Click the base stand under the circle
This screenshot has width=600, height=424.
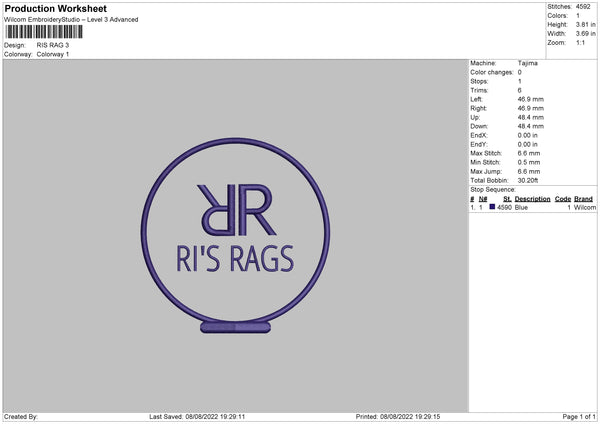(x=234, y=327)
